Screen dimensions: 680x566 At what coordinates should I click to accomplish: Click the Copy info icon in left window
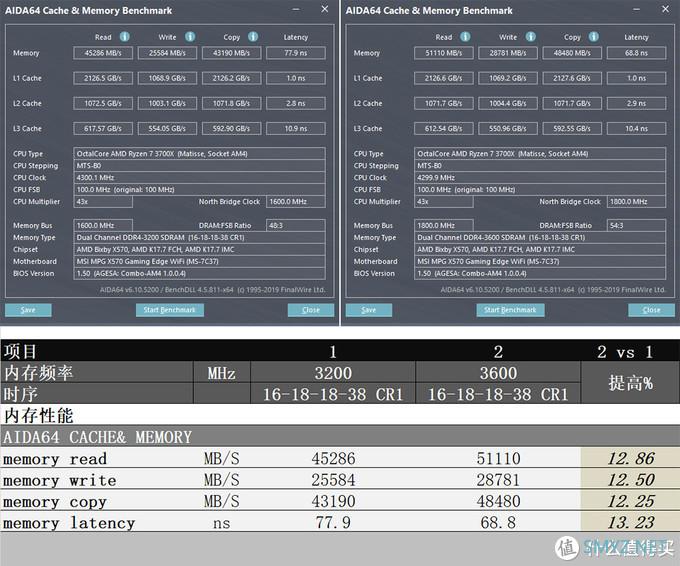pos(253,37)
